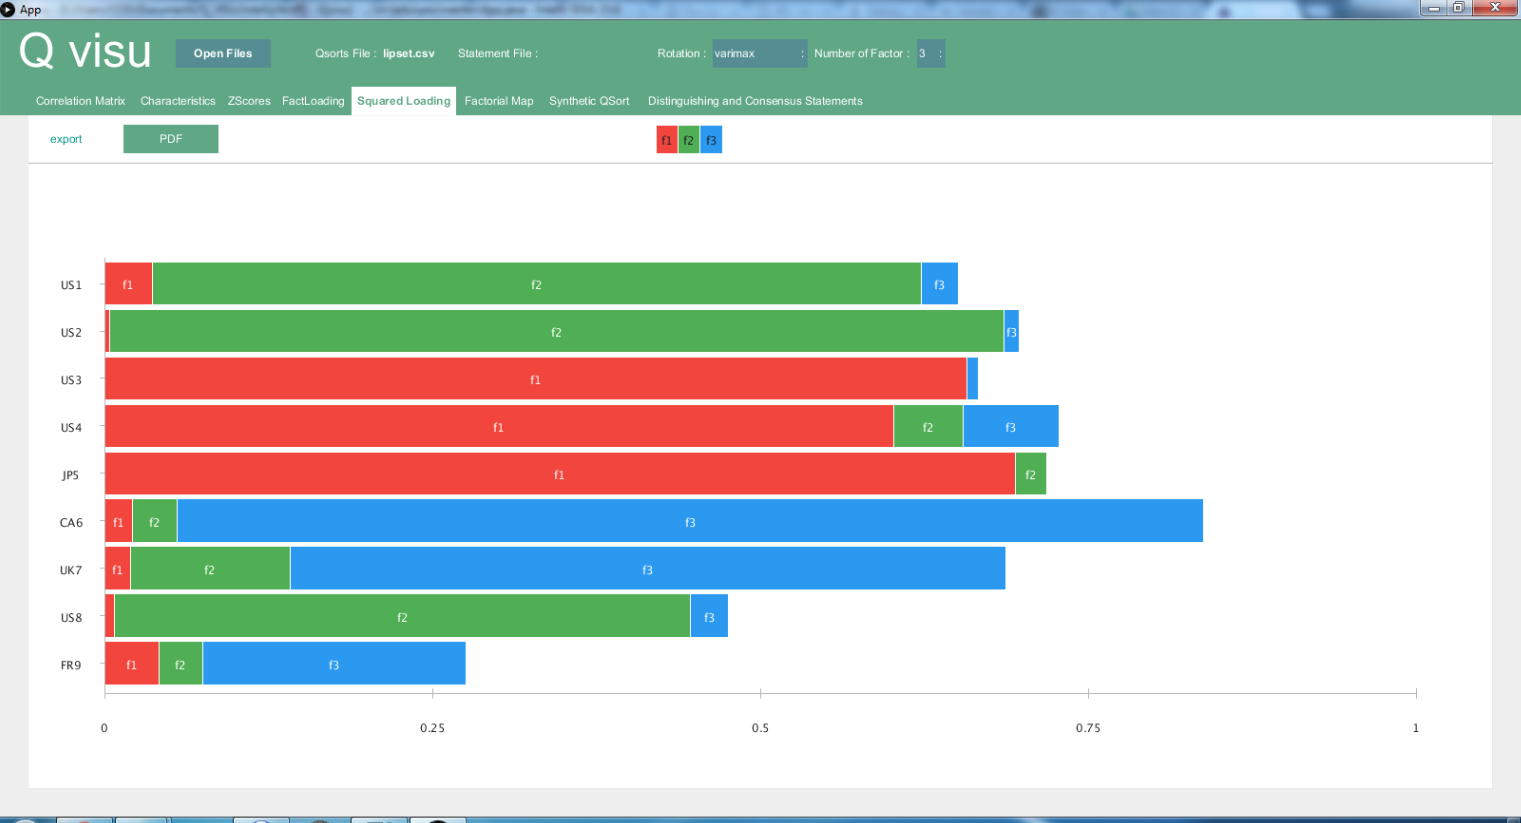Click the Open Files button

tap(223, 53)
